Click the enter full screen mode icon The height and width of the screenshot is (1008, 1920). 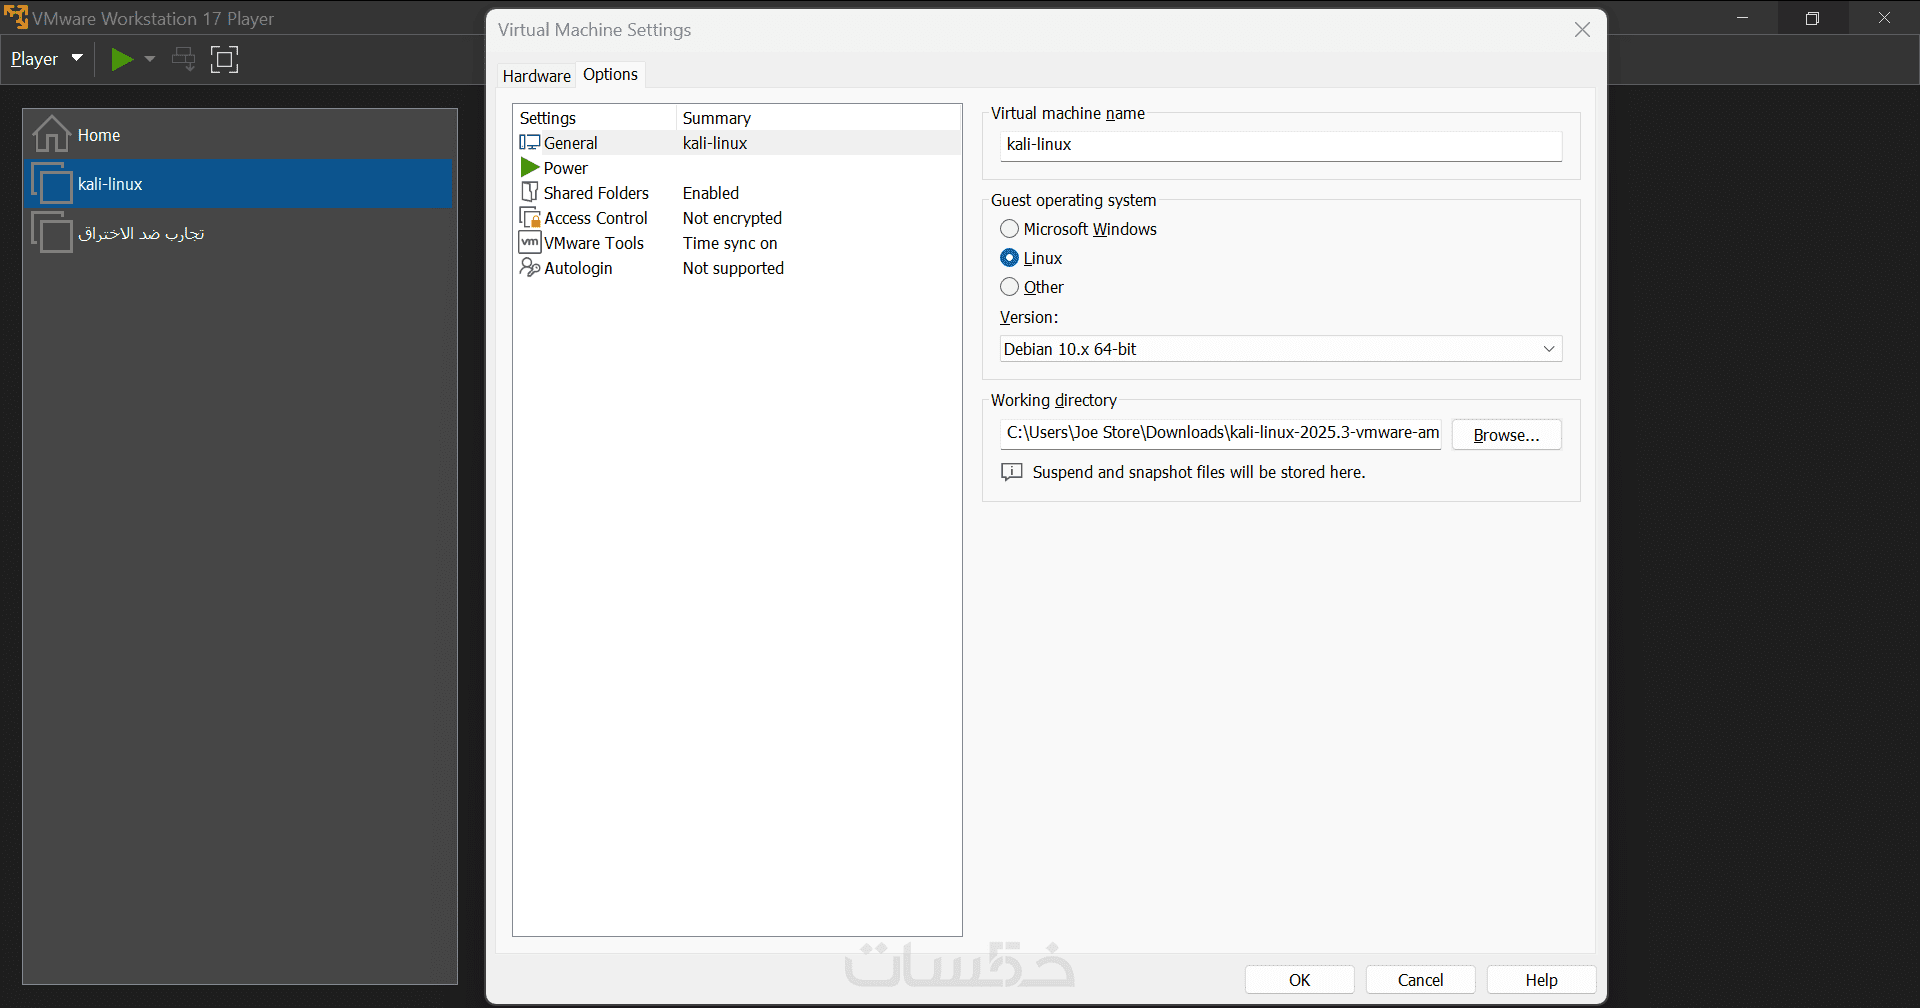[224, 60]
